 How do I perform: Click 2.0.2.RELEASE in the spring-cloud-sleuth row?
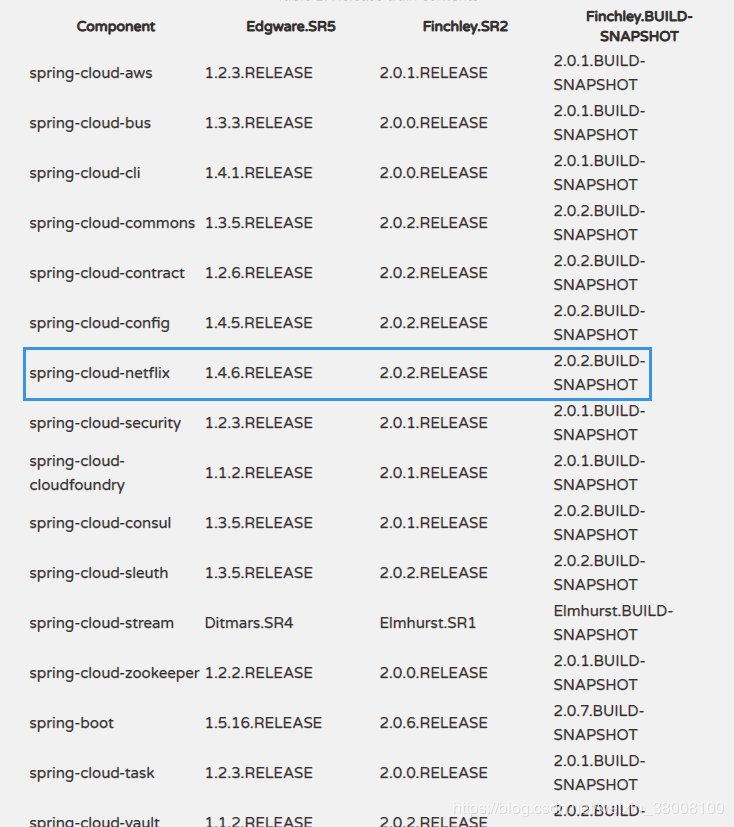tap(433, 573)
